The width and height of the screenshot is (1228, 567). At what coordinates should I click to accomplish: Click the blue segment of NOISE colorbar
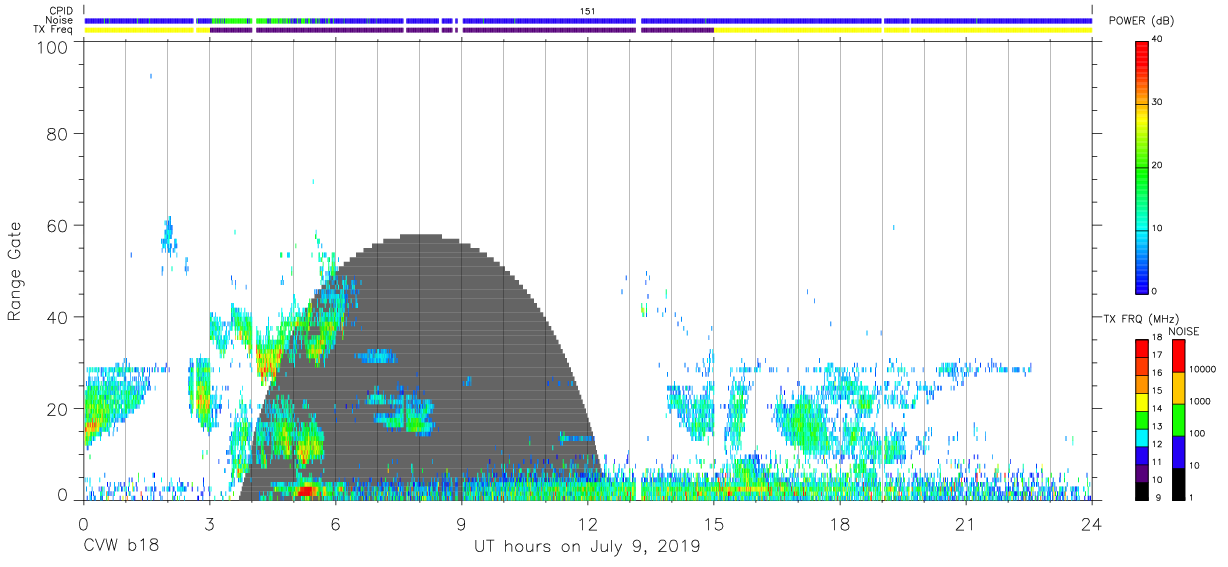pos(1179,452)
